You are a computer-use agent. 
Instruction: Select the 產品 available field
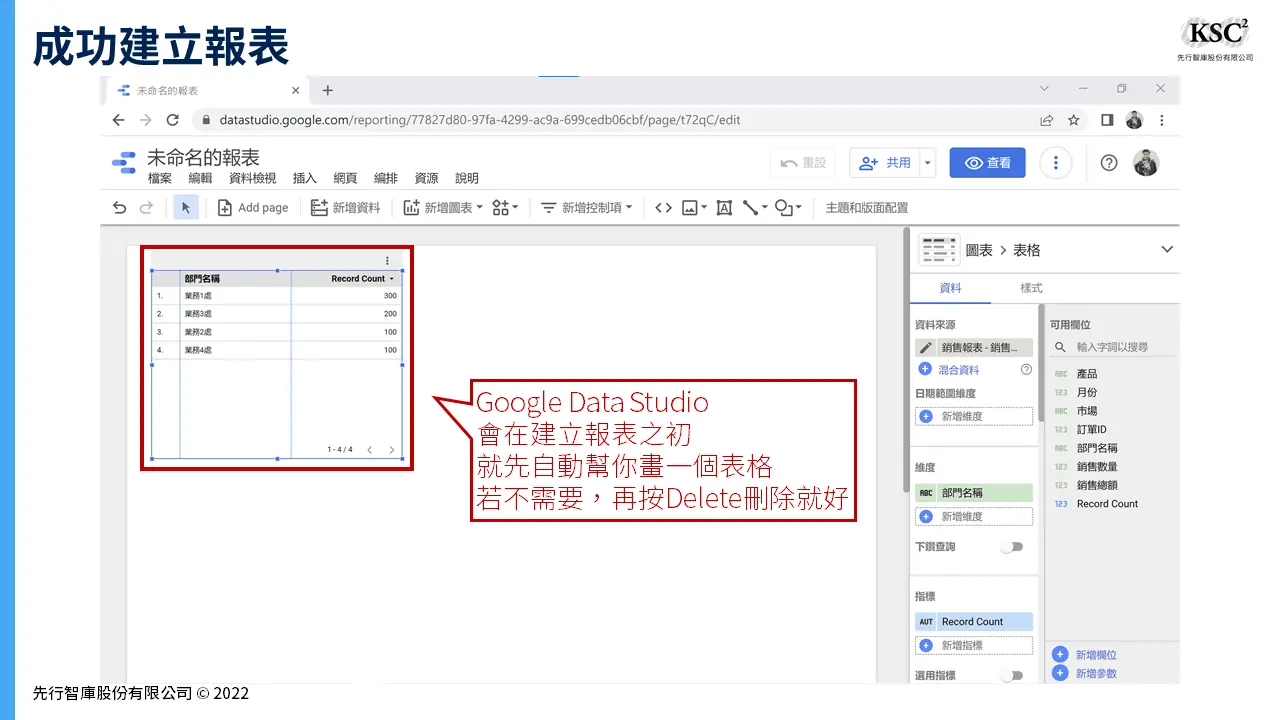pyautogui.click(x=1087, y=374)
